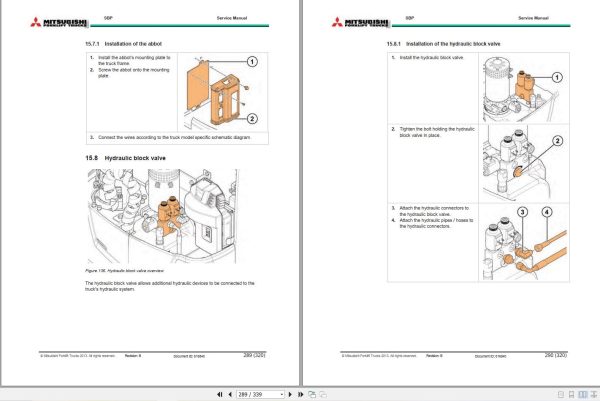This screenshot has width=600, height=401.
Task: Enable continuous page scrolling view
Action: tap(571, 394)
